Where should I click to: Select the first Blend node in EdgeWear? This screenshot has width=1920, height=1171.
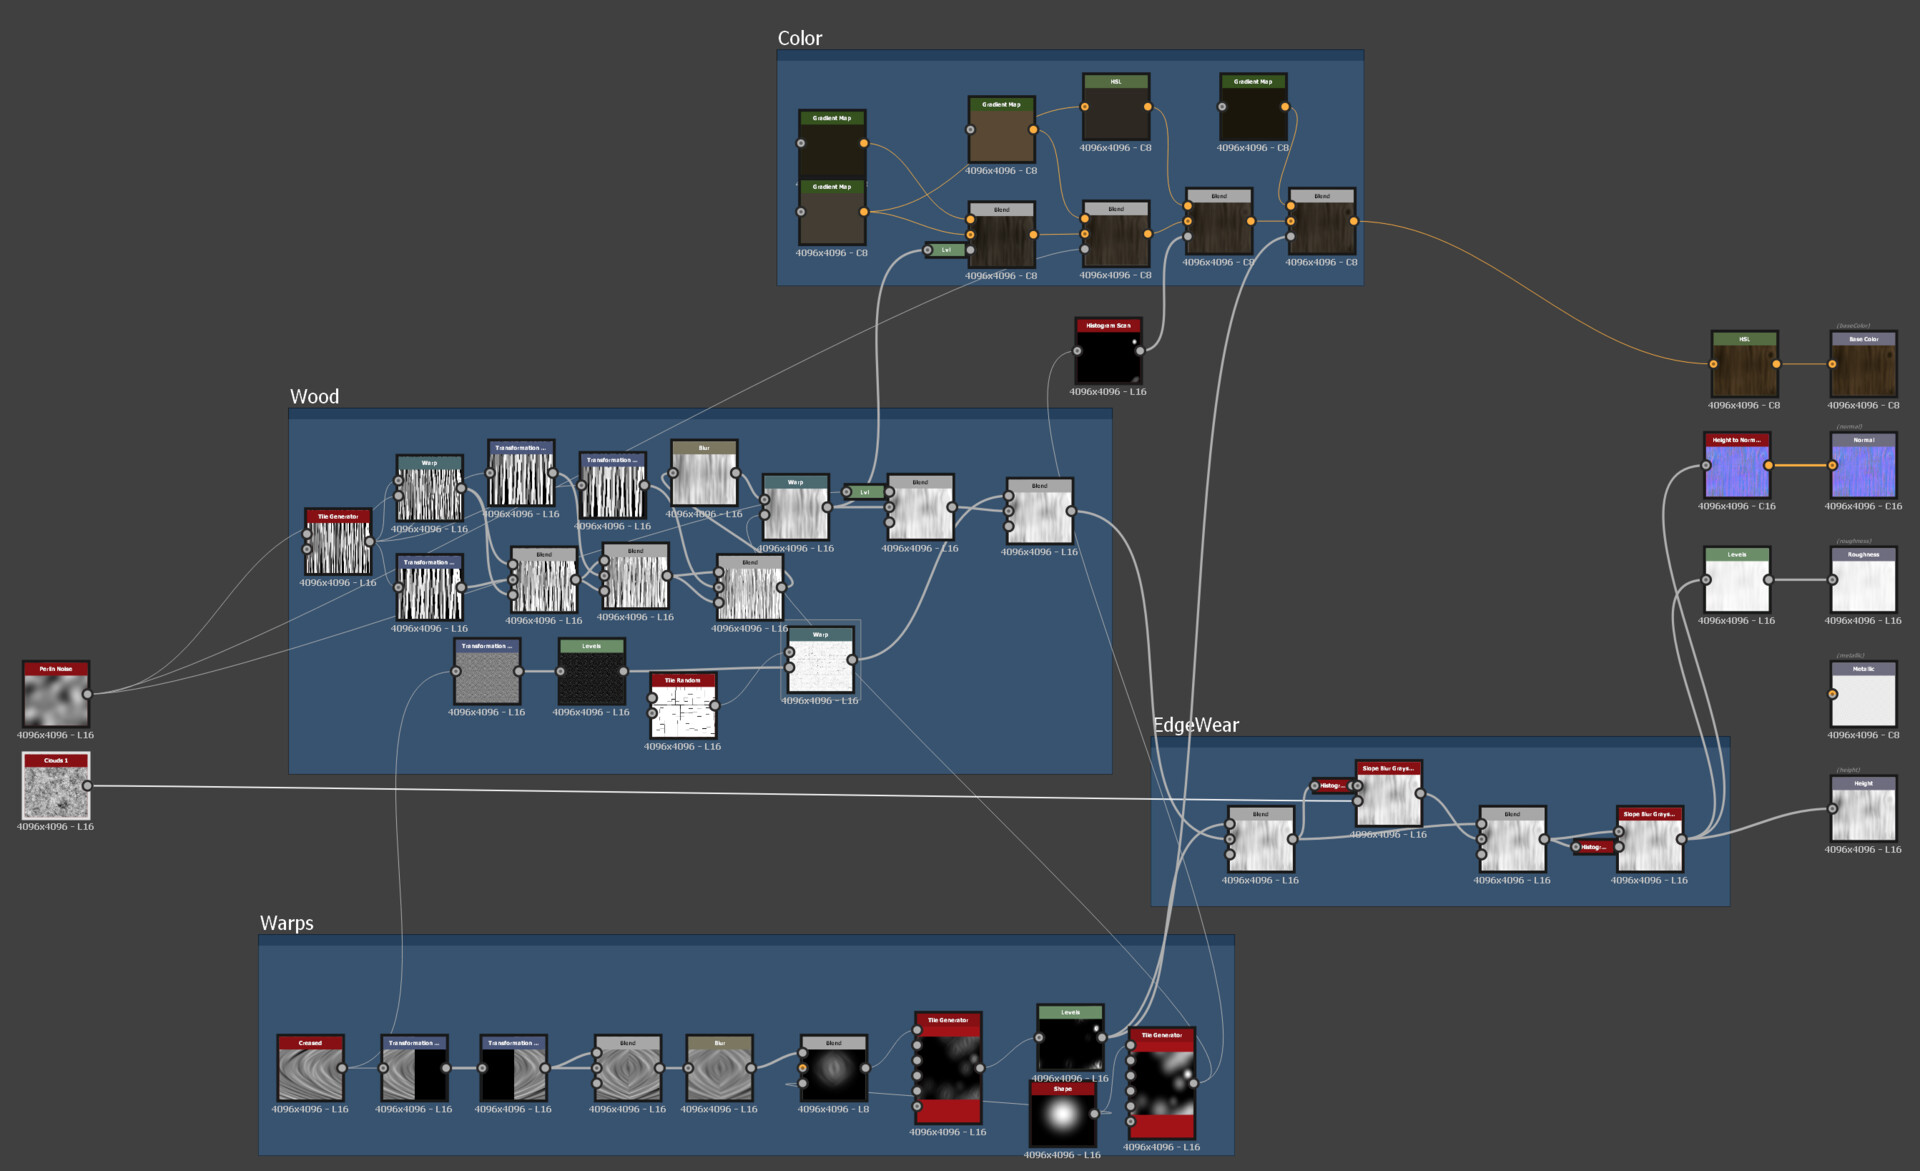[x=1261, y=840]
